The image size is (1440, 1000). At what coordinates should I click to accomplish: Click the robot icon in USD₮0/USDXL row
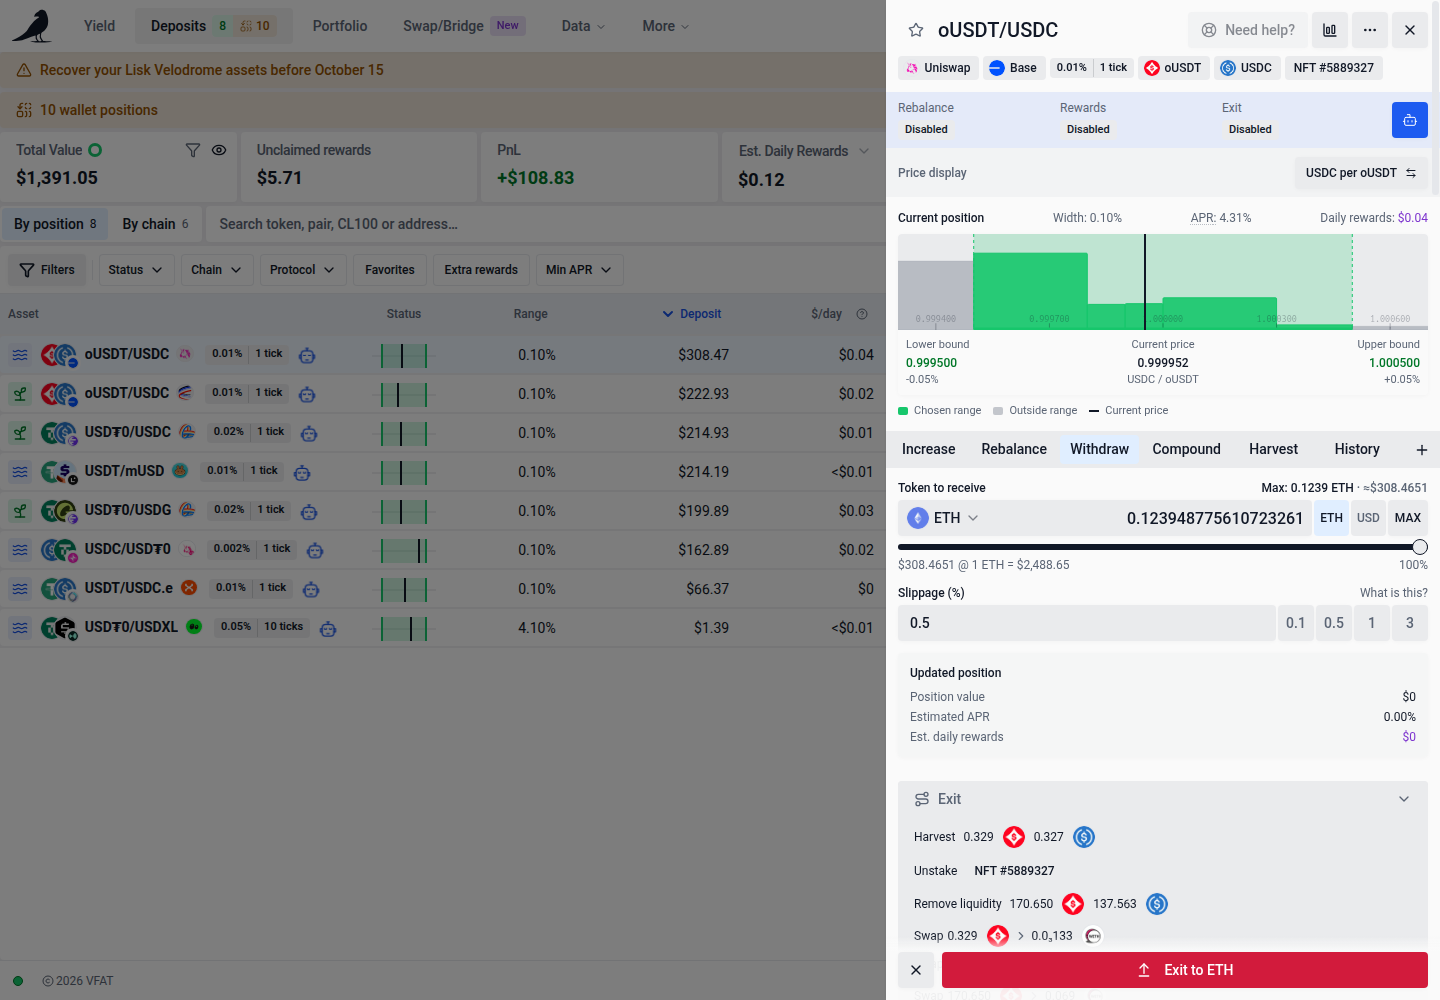[x=328, y=628]
